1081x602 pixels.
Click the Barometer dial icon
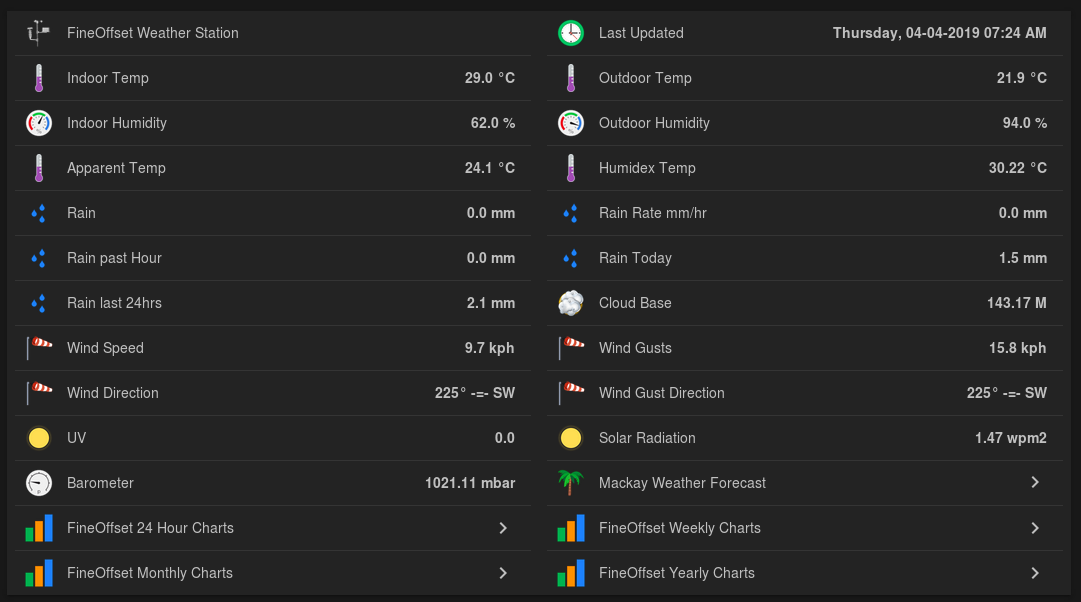(39, 483)
